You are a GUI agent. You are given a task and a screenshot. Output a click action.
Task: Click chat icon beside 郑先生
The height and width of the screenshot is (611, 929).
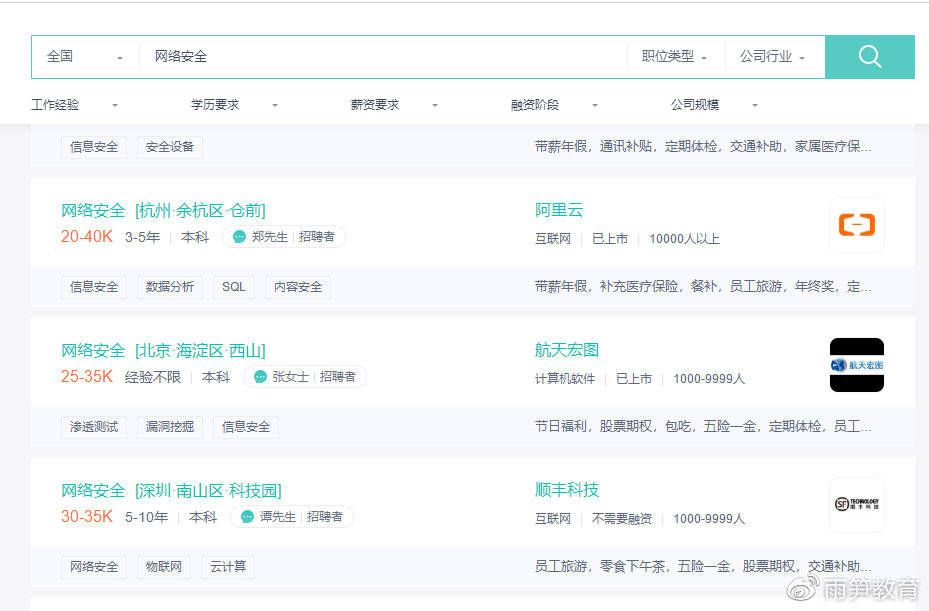(239, 237)
